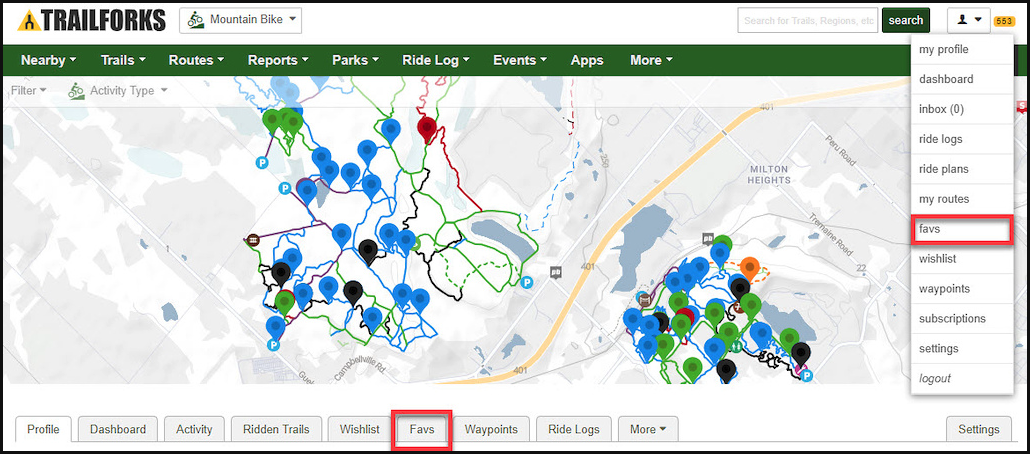The height and width of the screenshot is (454, 1030).
Task: Select my routes from user menu
Action: pyautogui.click(x=962, y=199)
